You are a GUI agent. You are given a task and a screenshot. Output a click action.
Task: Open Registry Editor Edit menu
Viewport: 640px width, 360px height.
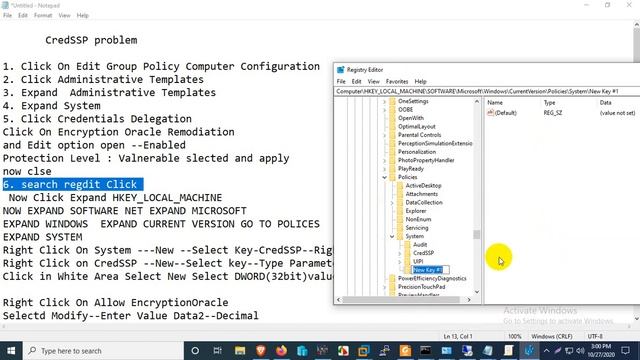point(356,82)
